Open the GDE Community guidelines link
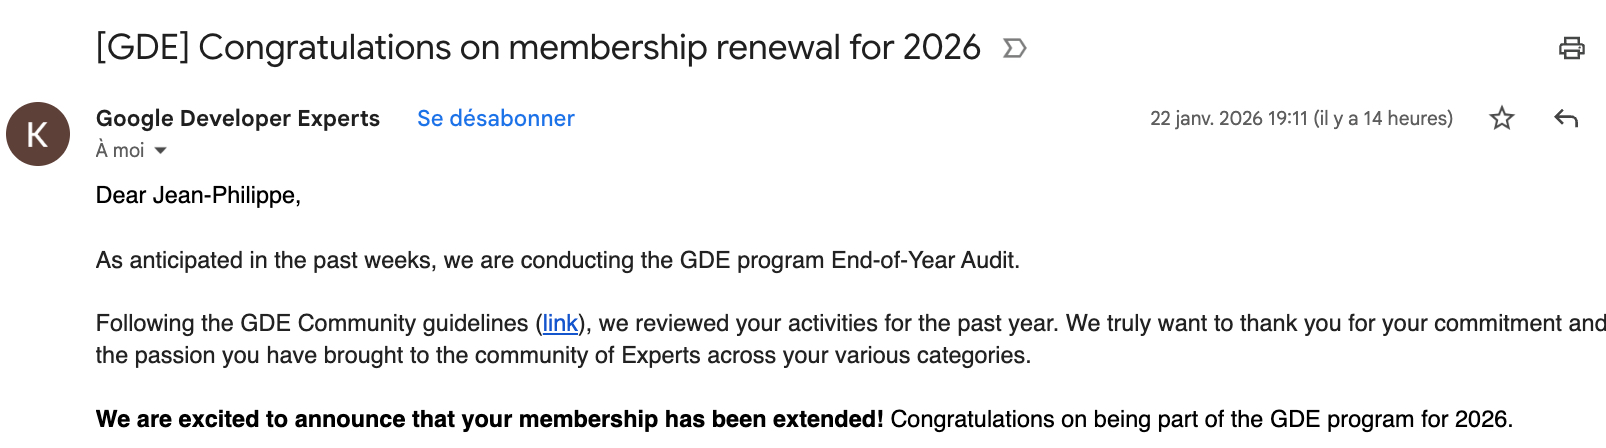Screen dimensions: 1606x448 click(x=560, y=324)
